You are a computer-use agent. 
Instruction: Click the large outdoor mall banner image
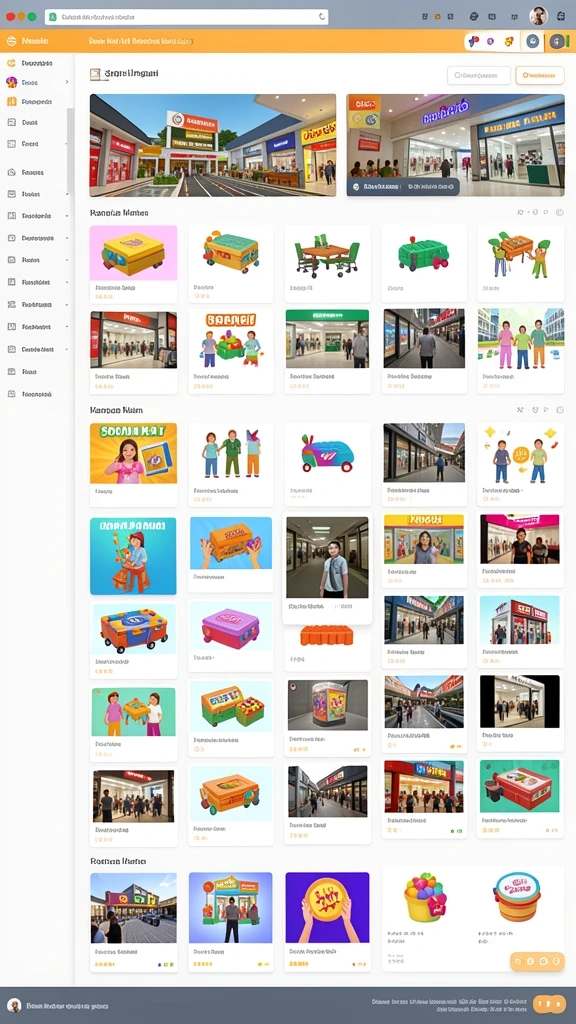click(x=213, y=145)
